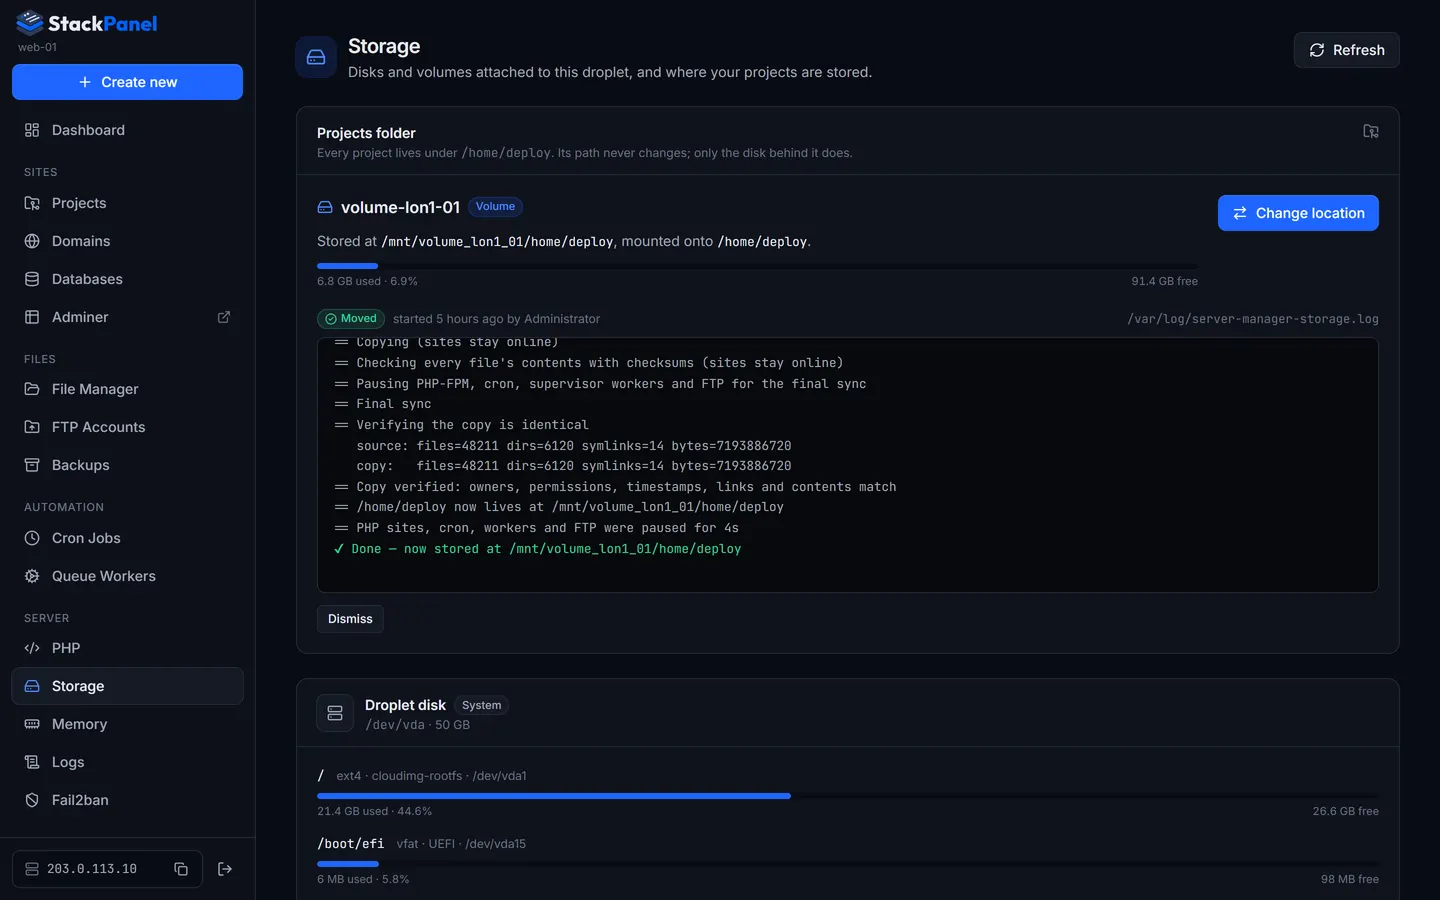The width and height of the screenshot is (1440, 900).
Task: Click the 'Final sync' log line
Action: (x=383, y=404)
